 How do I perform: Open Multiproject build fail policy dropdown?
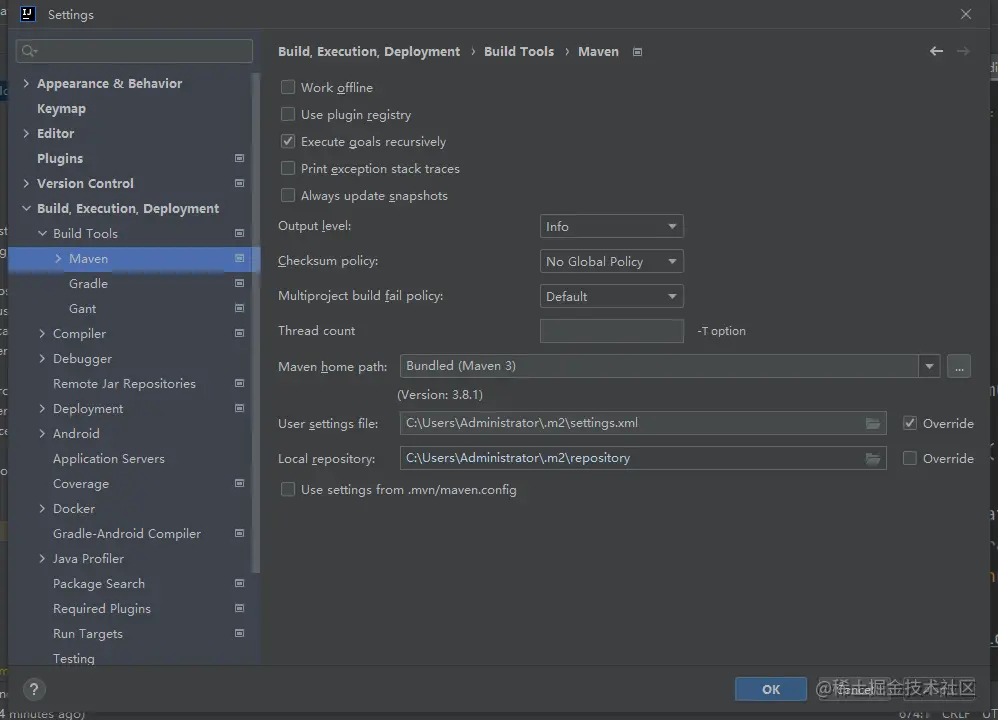pyautogui.click(x=612, y=296)
